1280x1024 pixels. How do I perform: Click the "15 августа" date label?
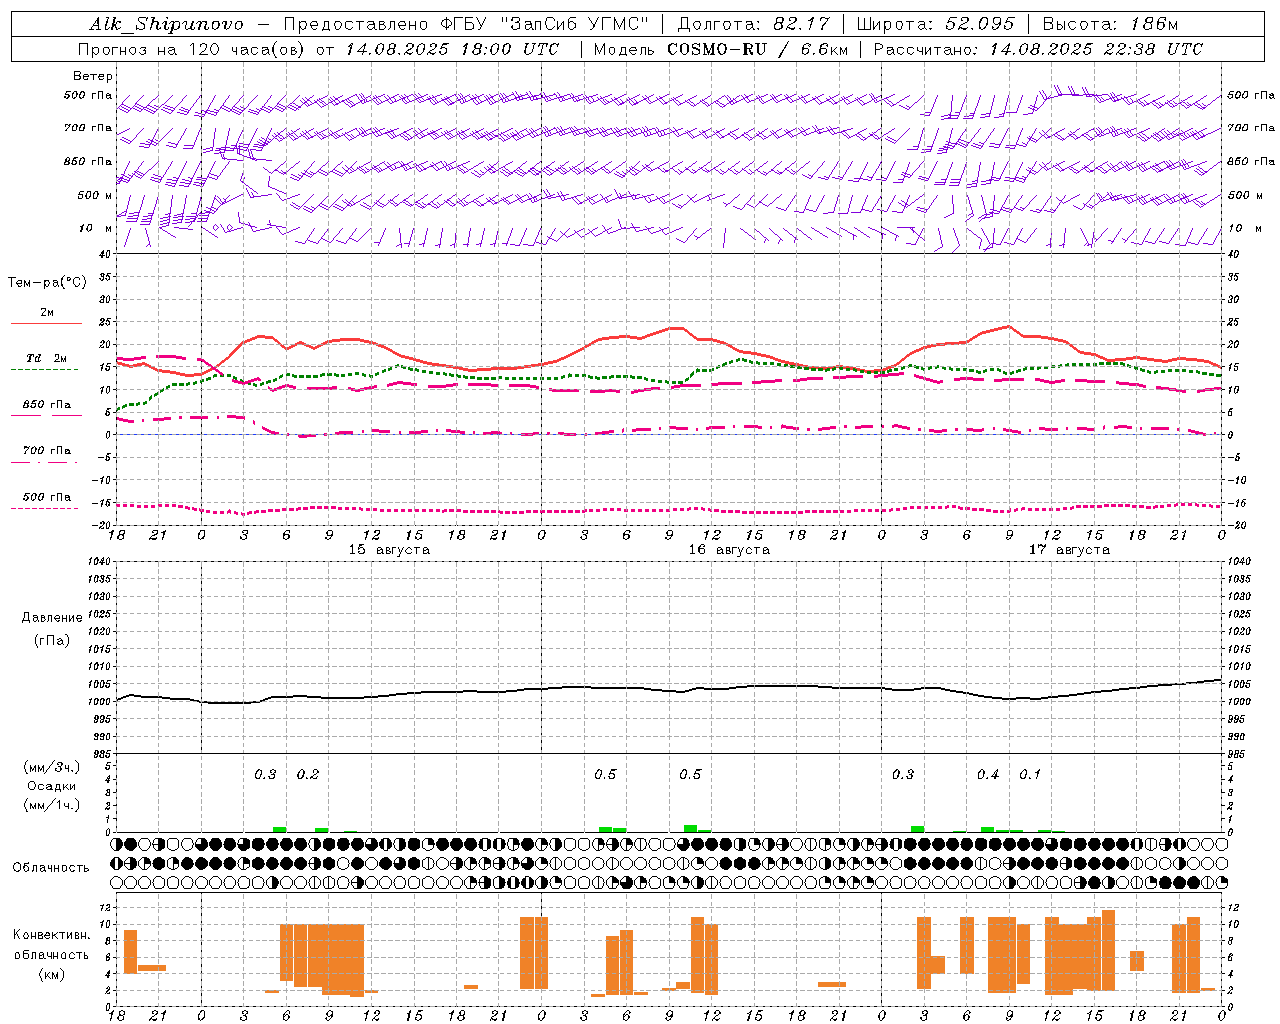tap(389, 550)
